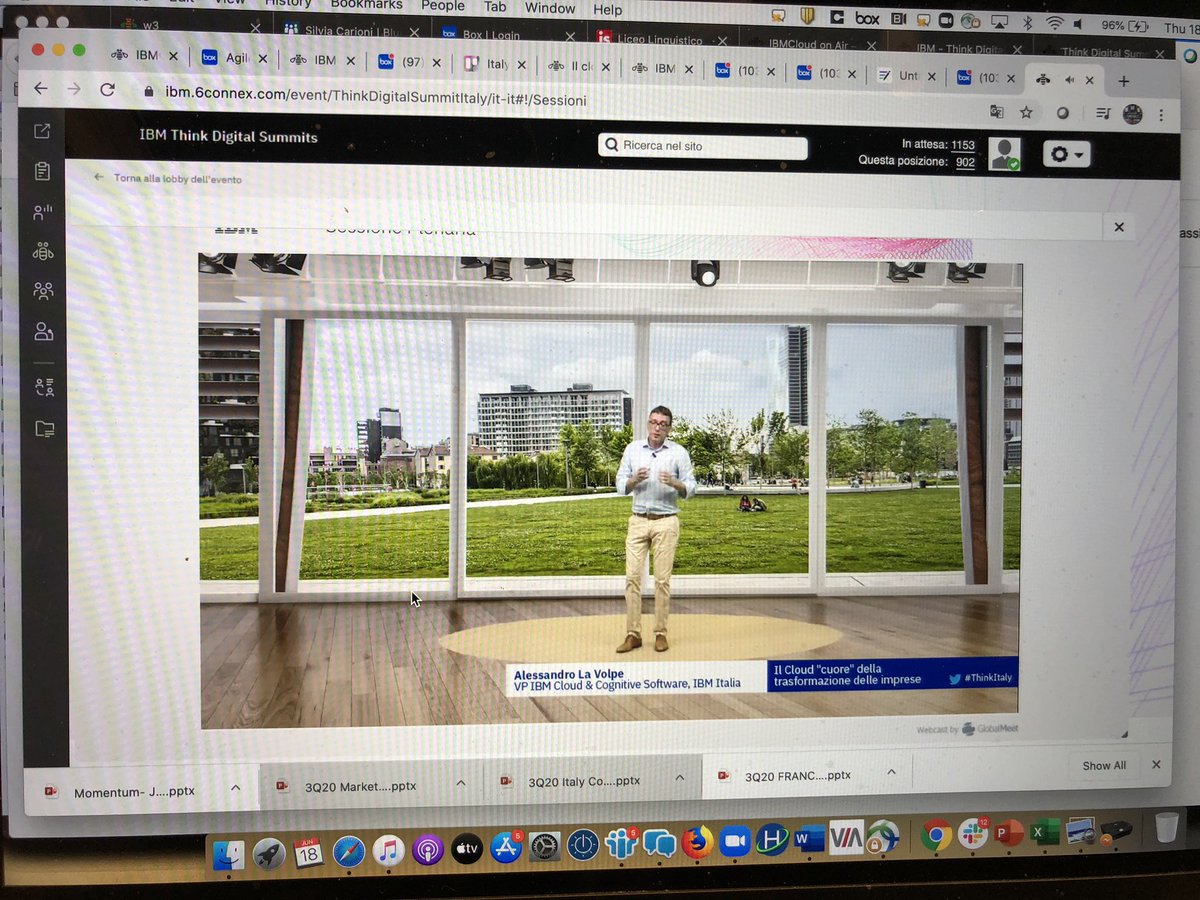Open settings gear dropdown in event header
The width and height of the screenshot is (1200, 900).
point(1066,154)
